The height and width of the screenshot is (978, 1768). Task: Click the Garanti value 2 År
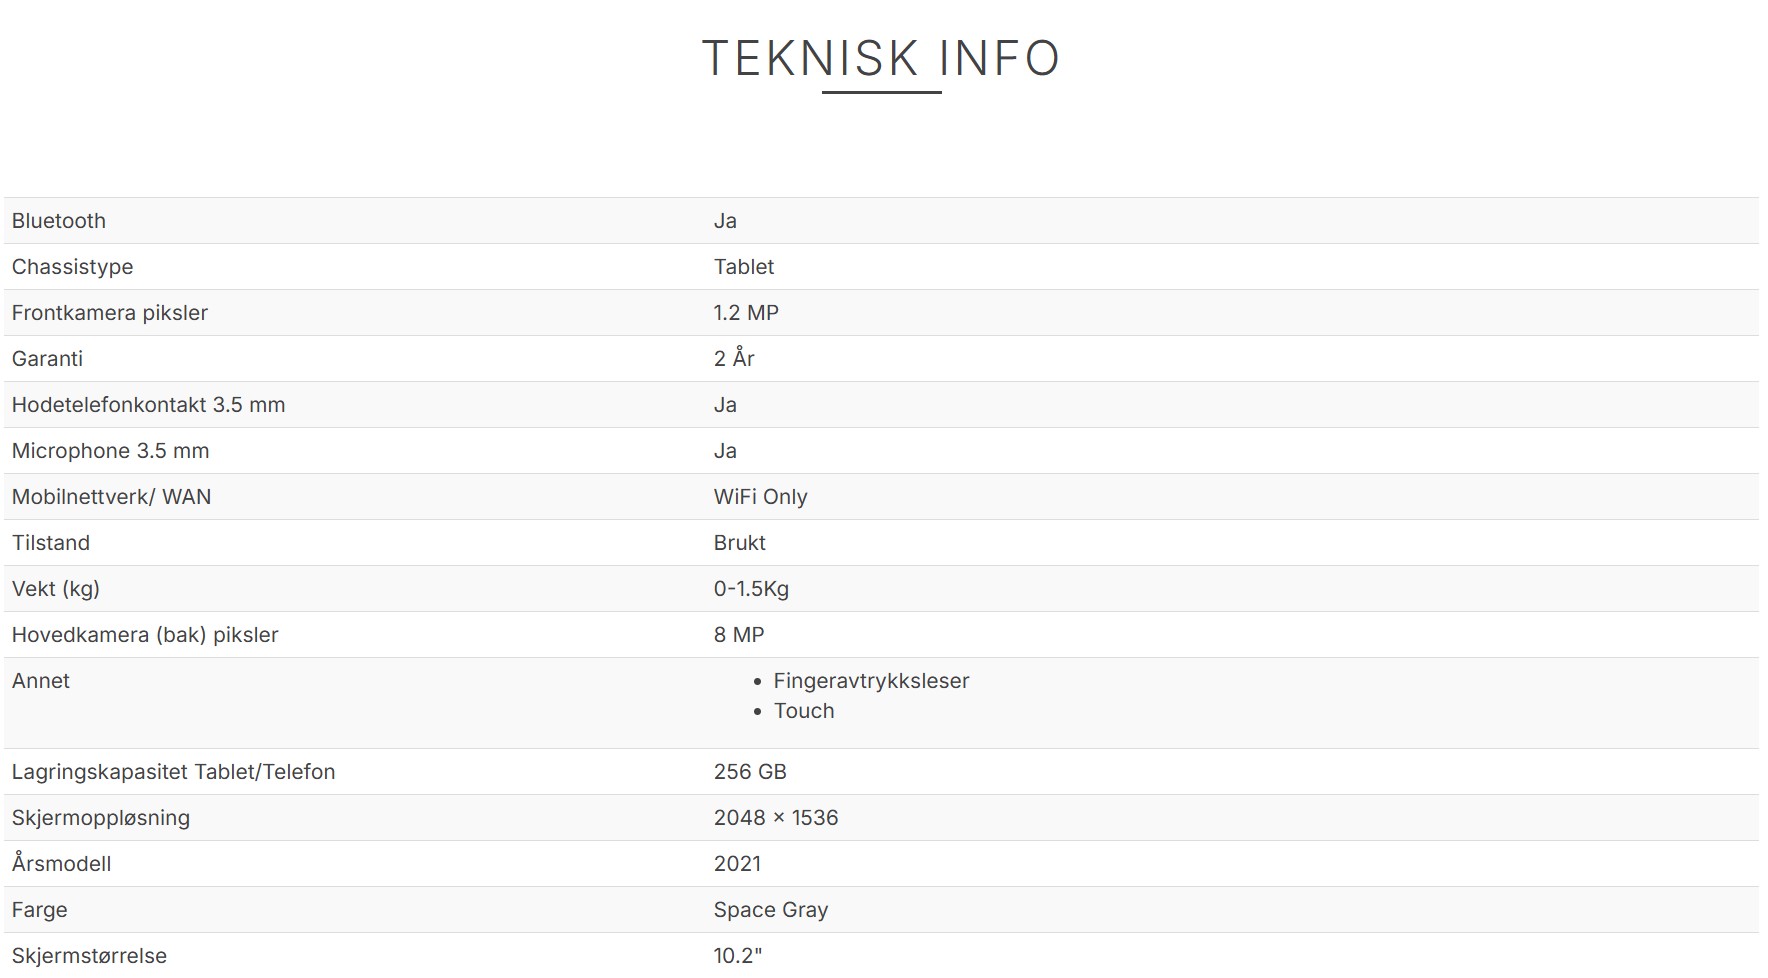tap(734, 359)
